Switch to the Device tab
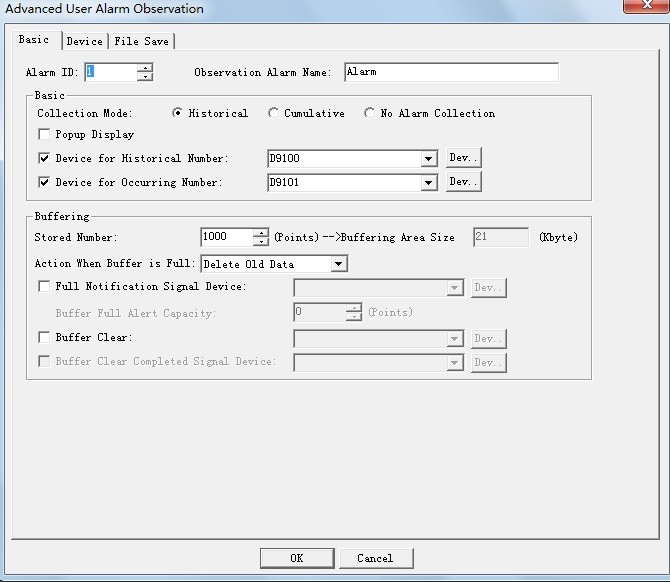670x582 pixels. coord(85,41)
